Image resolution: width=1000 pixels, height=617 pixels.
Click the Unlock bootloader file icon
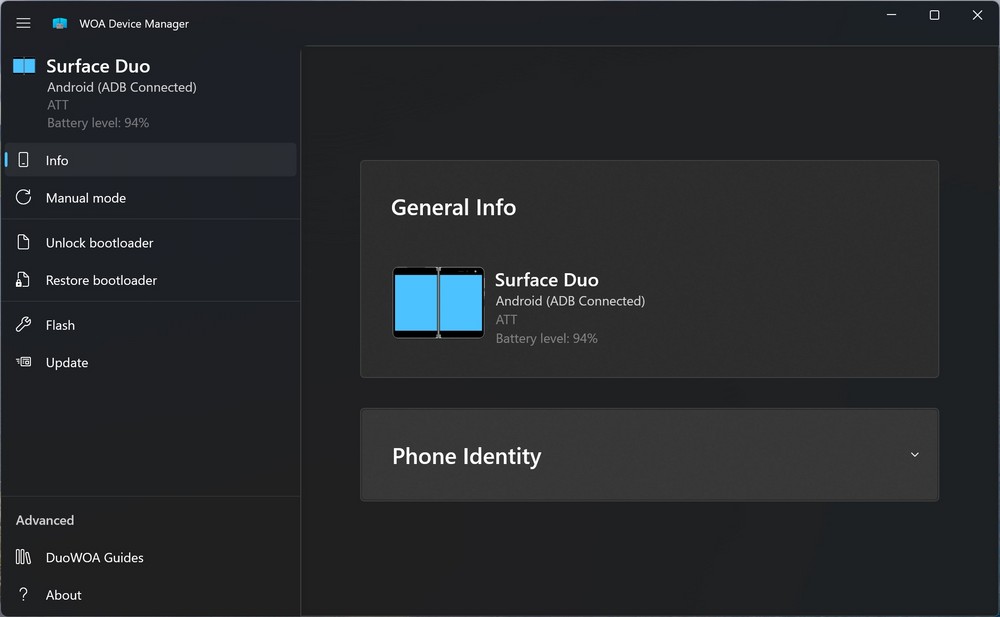tap(24, 243)
